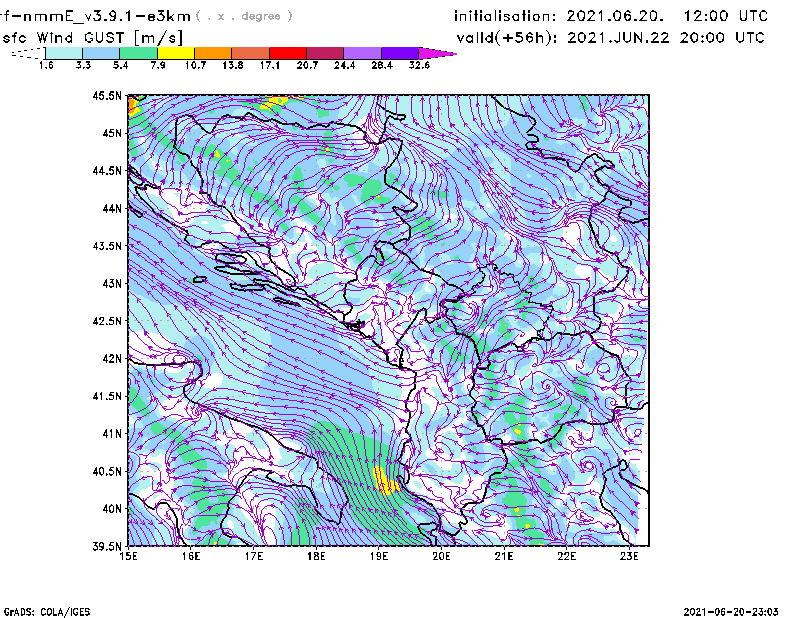This screenshot has width=800, height=618.
Task: Click the yellow gust maximum near 19E 40.5N
Action: 386,482
